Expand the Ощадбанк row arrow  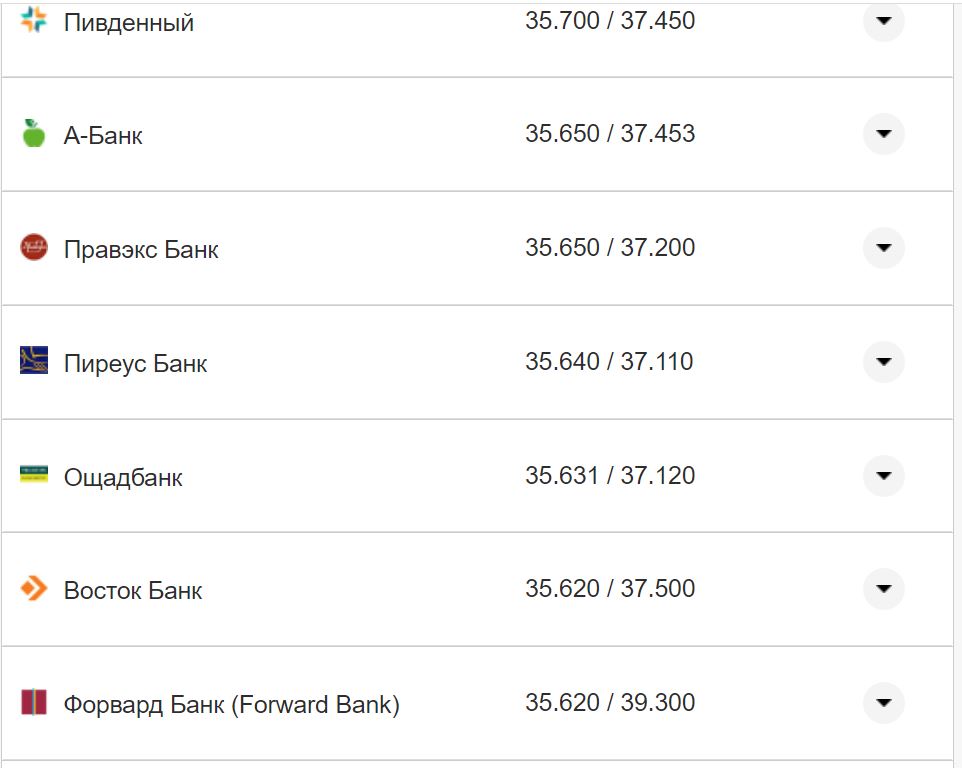[x=883, y=475]
